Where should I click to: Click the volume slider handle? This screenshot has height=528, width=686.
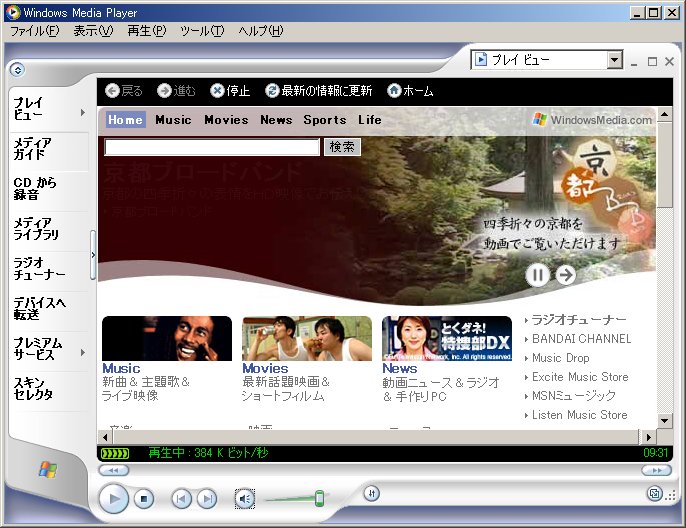pos(319,497)
